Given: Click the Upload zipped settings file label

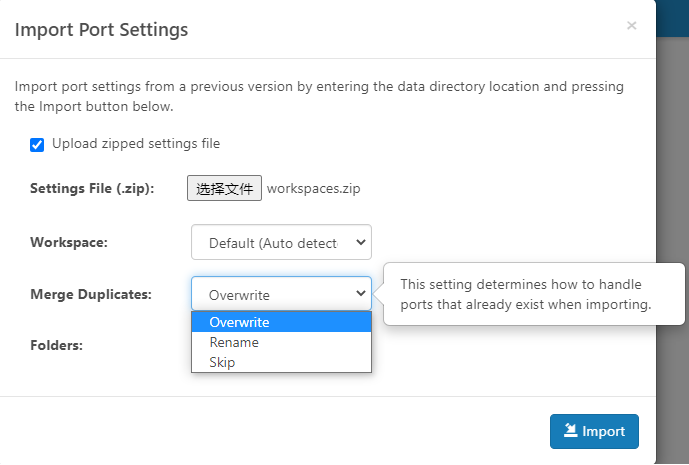Looking at the screenshot, I should [136, 144].
